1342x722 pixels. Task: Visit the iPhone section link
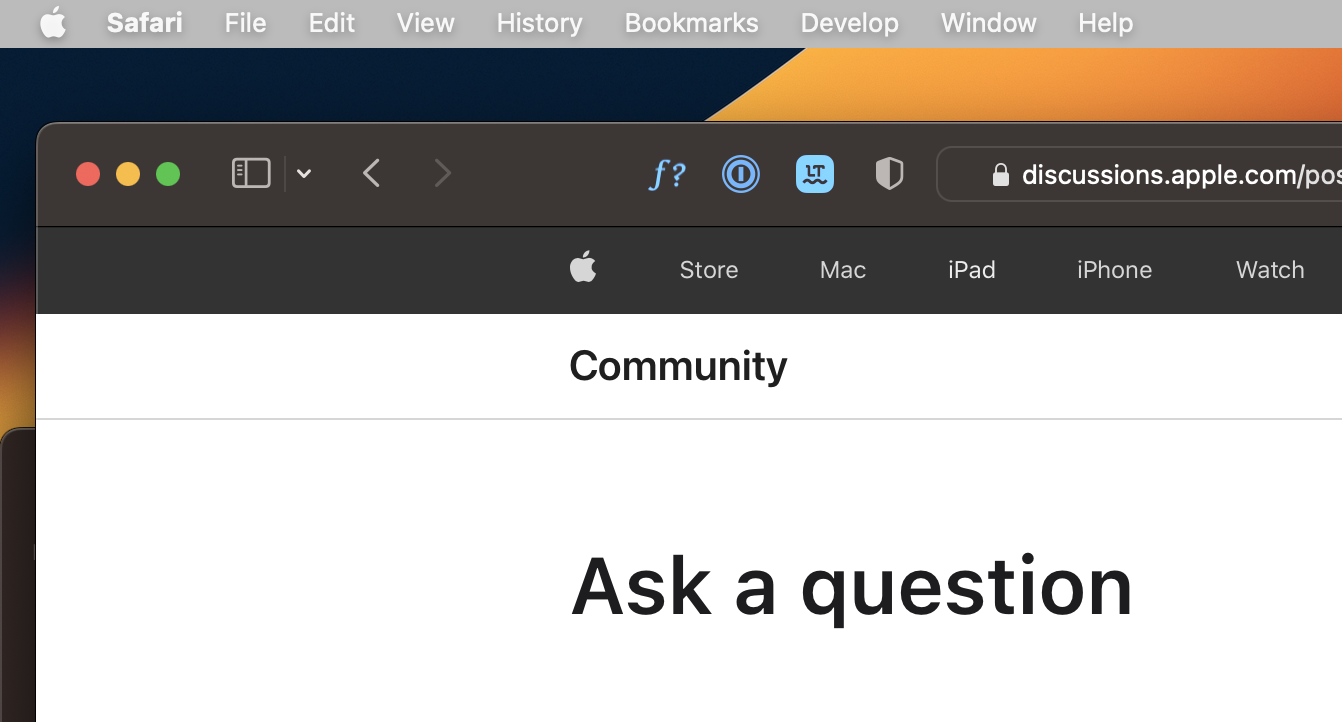[x=1114, y=270]
